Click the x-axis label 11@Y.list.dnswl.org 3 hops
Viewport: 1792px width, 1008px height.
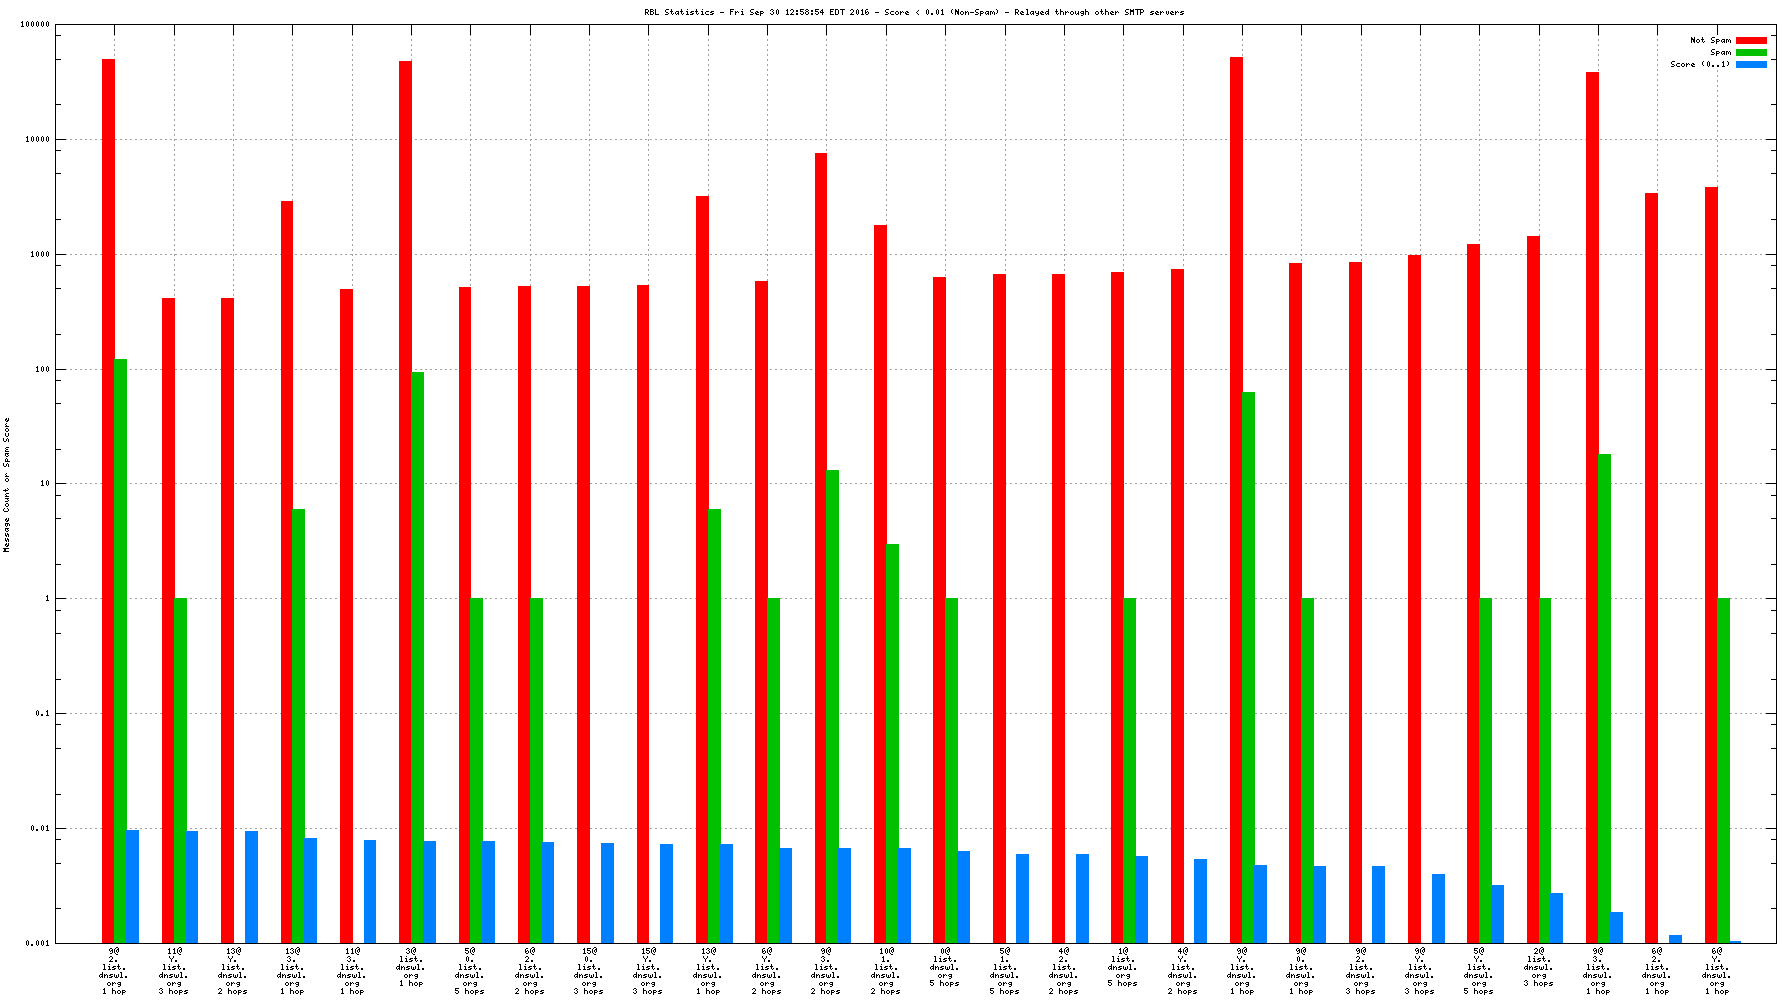pos(173,971)
